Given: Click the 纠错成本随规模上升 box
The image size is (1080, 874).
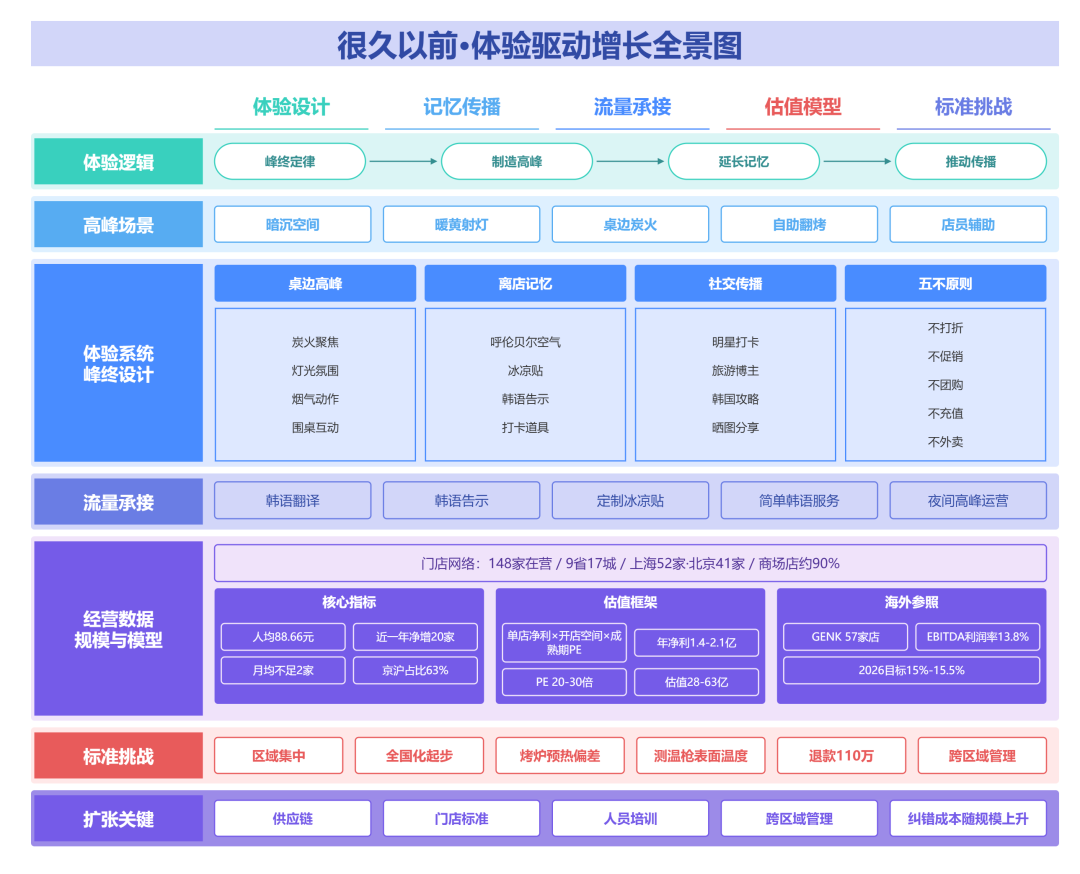Looking at the screenshot, I should coord(968,818).
